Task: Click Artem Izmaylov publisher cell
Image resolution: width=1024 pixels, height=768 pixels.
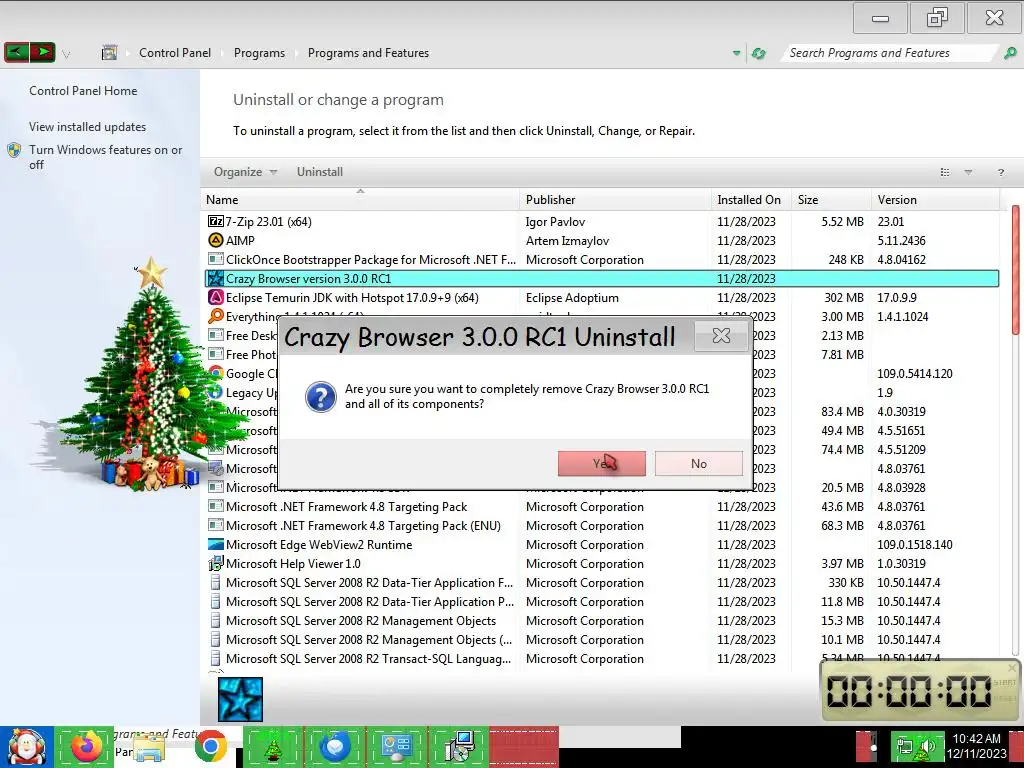Action: click(x=568, y=241)
